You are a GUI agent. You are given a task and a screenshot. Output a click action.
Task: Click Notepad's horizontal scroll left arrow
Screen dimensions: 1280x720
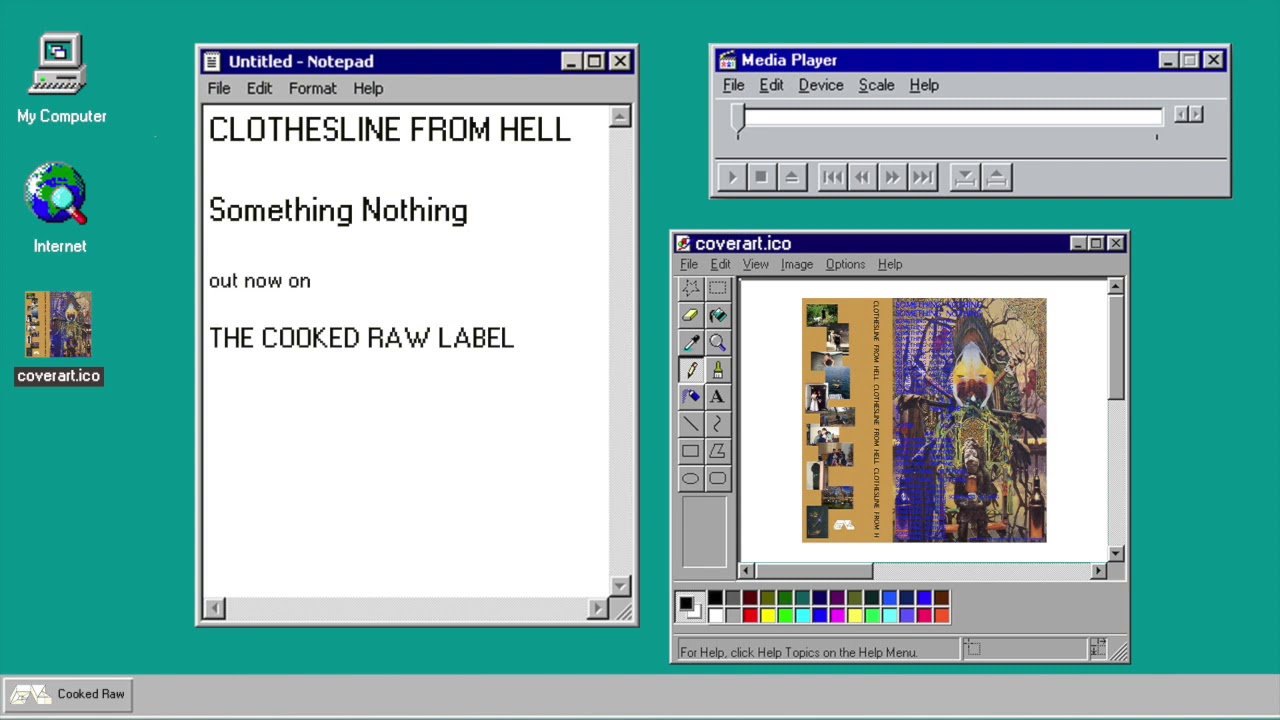[215, 608]
